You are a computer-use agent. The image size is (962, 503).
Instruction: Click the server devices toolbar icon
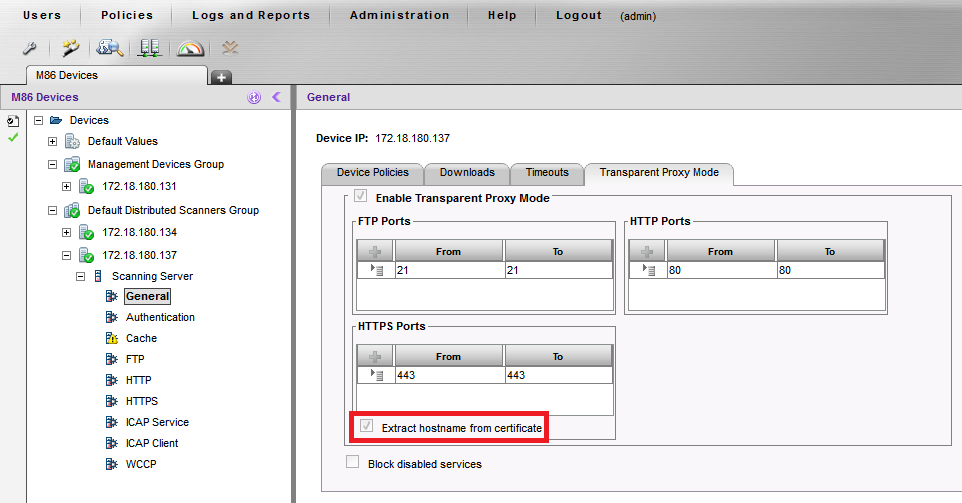(150, 48)
